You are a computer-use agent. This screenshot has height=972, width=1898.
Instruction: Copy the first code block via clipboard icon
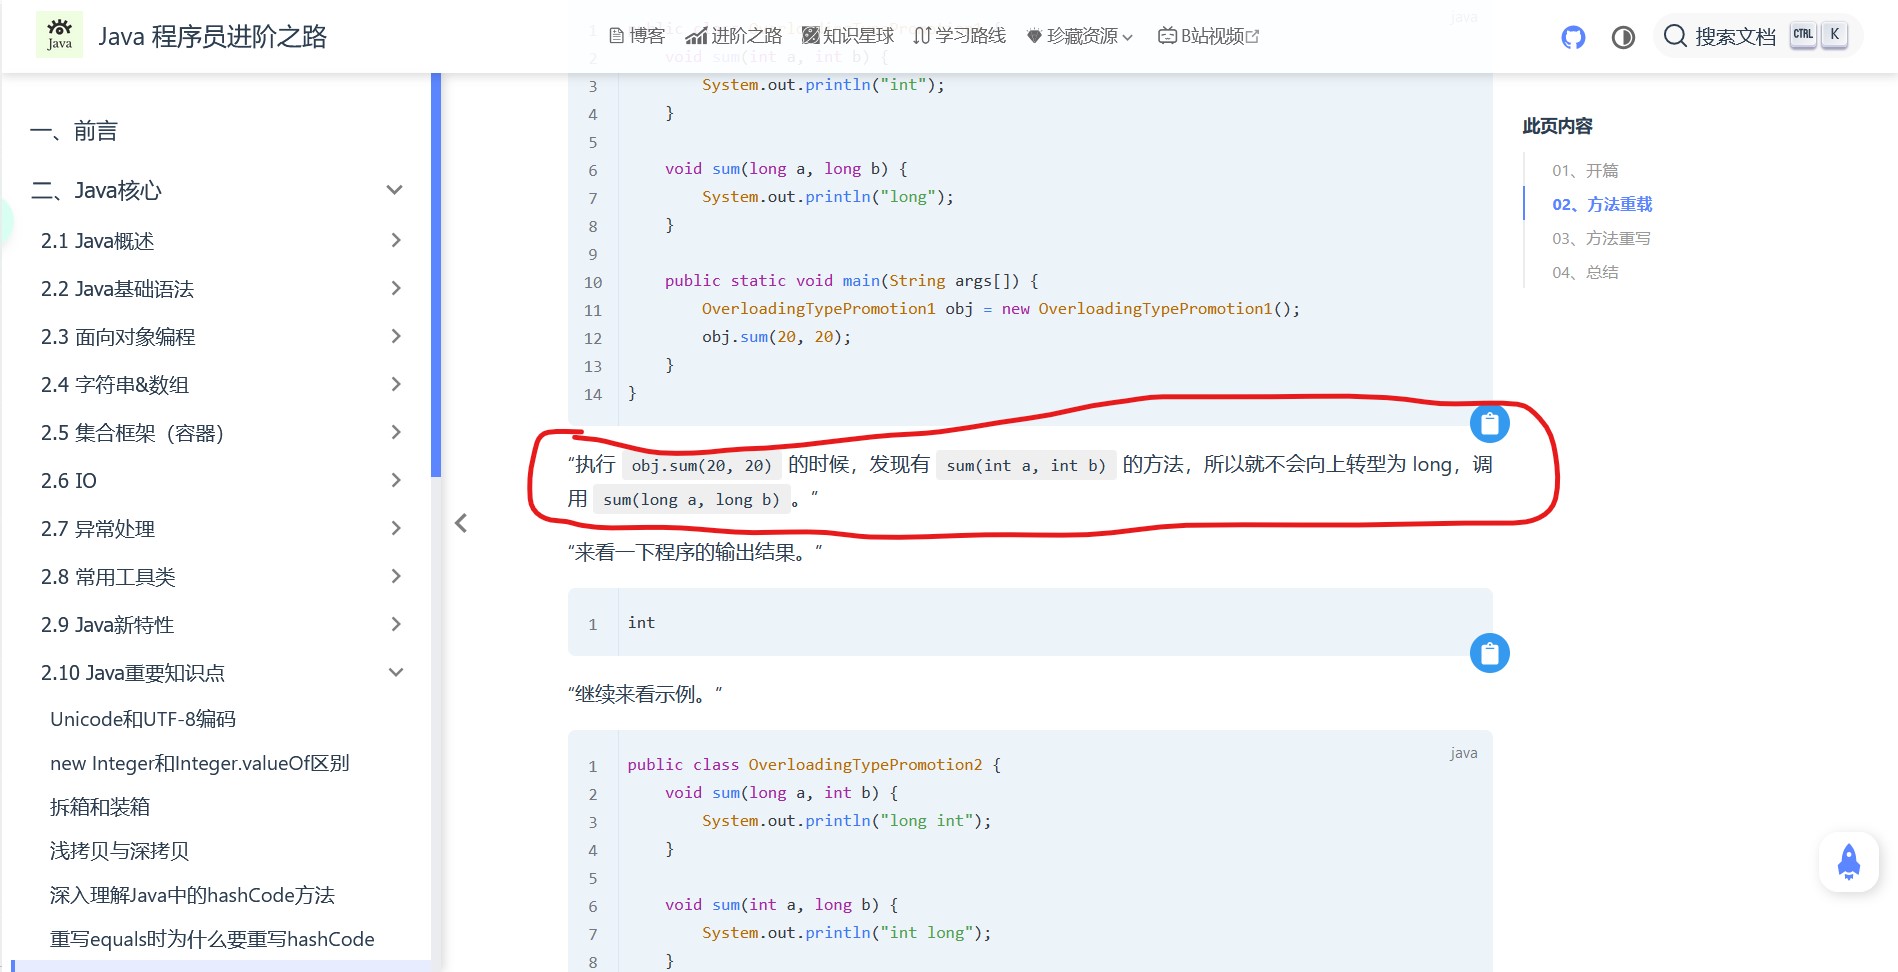(1489, 424)
